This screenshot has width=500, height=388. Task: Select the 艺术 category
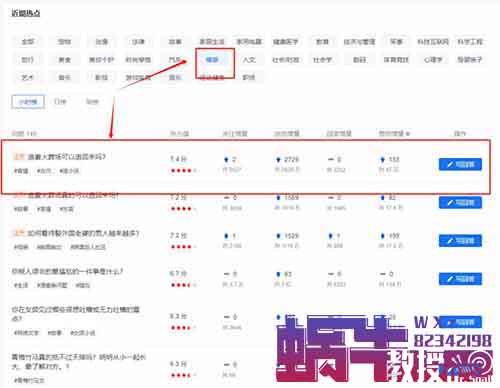28,77
